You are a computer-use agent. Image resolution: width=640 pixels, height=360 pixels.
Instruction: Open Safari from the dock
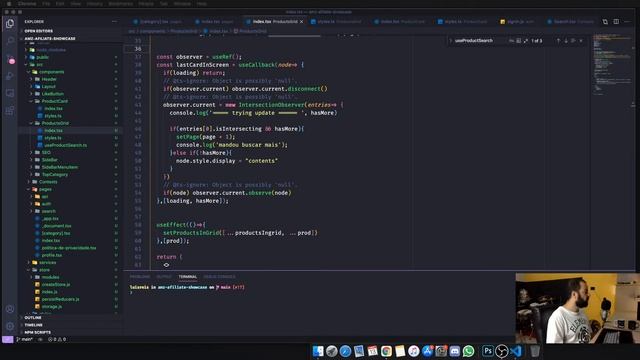(345, 351)
